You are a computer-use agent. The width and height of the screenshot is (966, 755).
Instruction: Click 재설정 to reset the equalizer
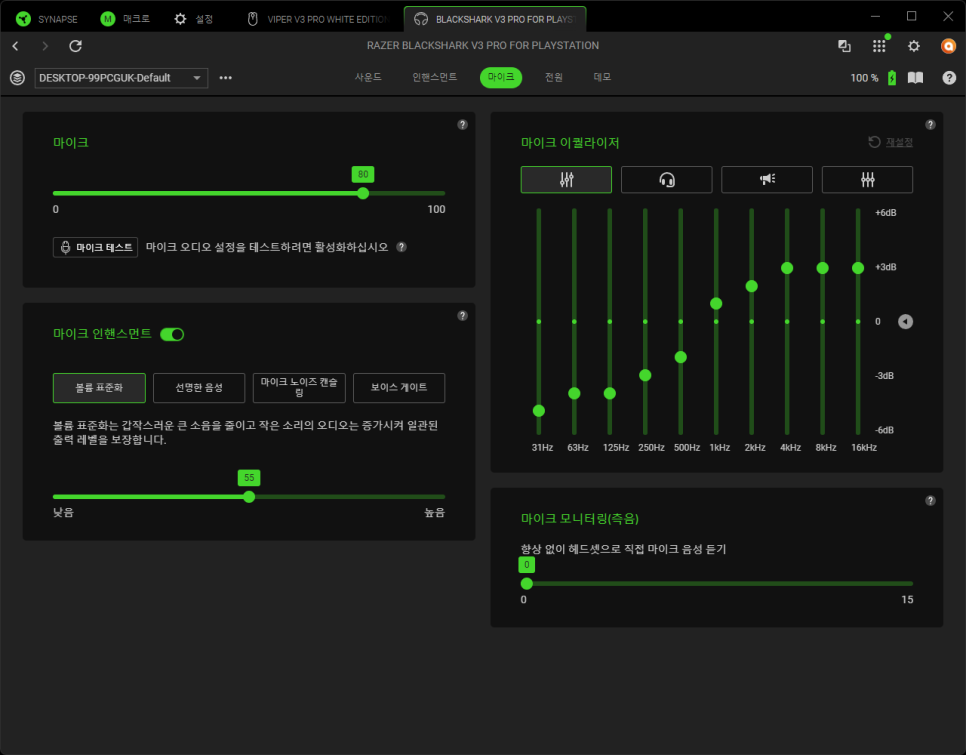click(x=890, y=143)
